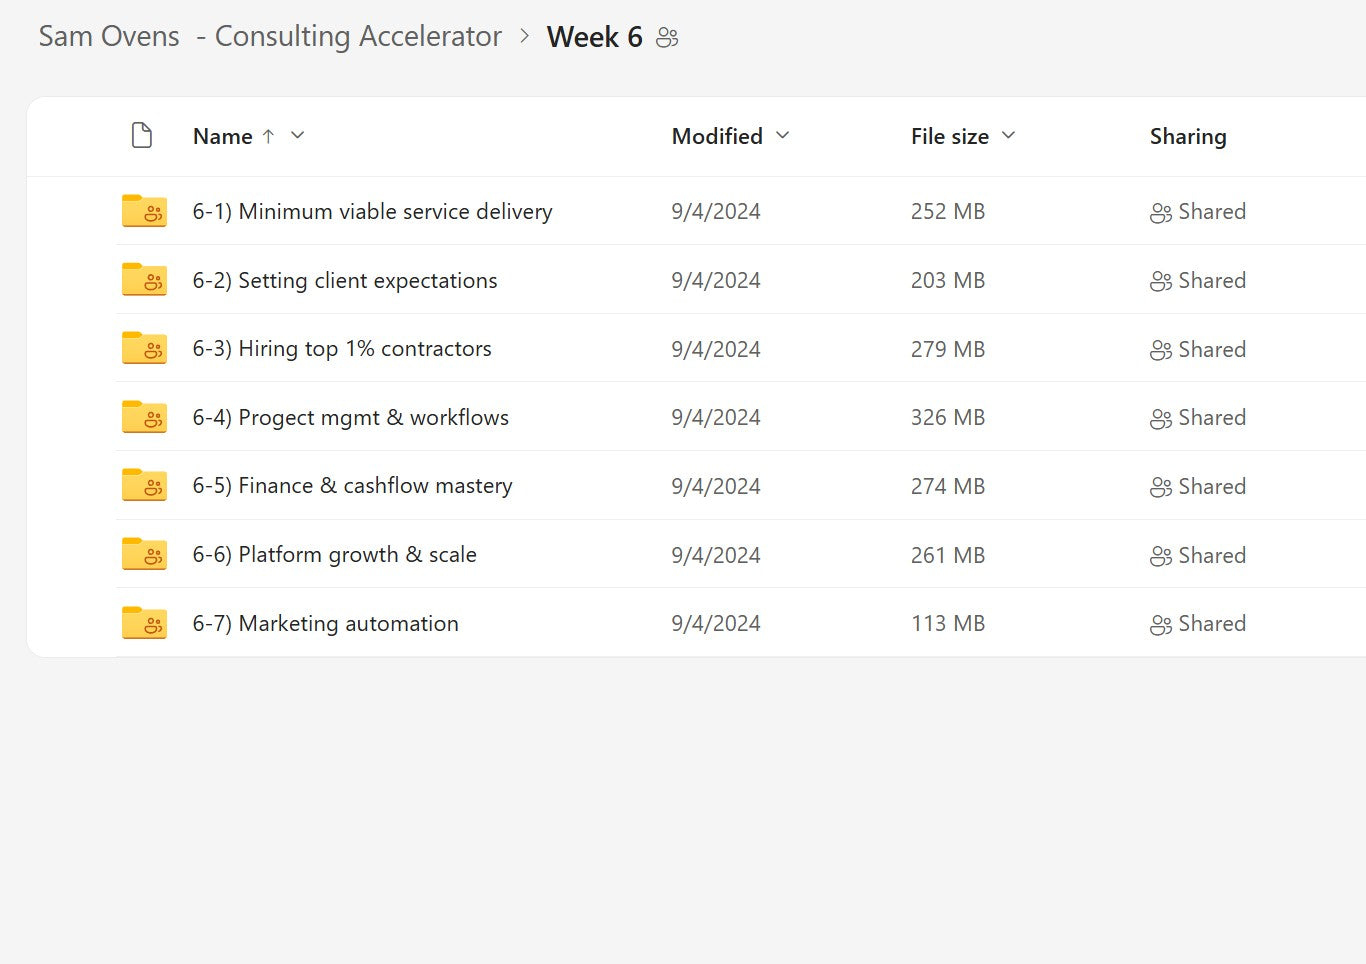Click the shared people icon beside Week 6
1366x964 pixels.
click(x=667, y=38)
